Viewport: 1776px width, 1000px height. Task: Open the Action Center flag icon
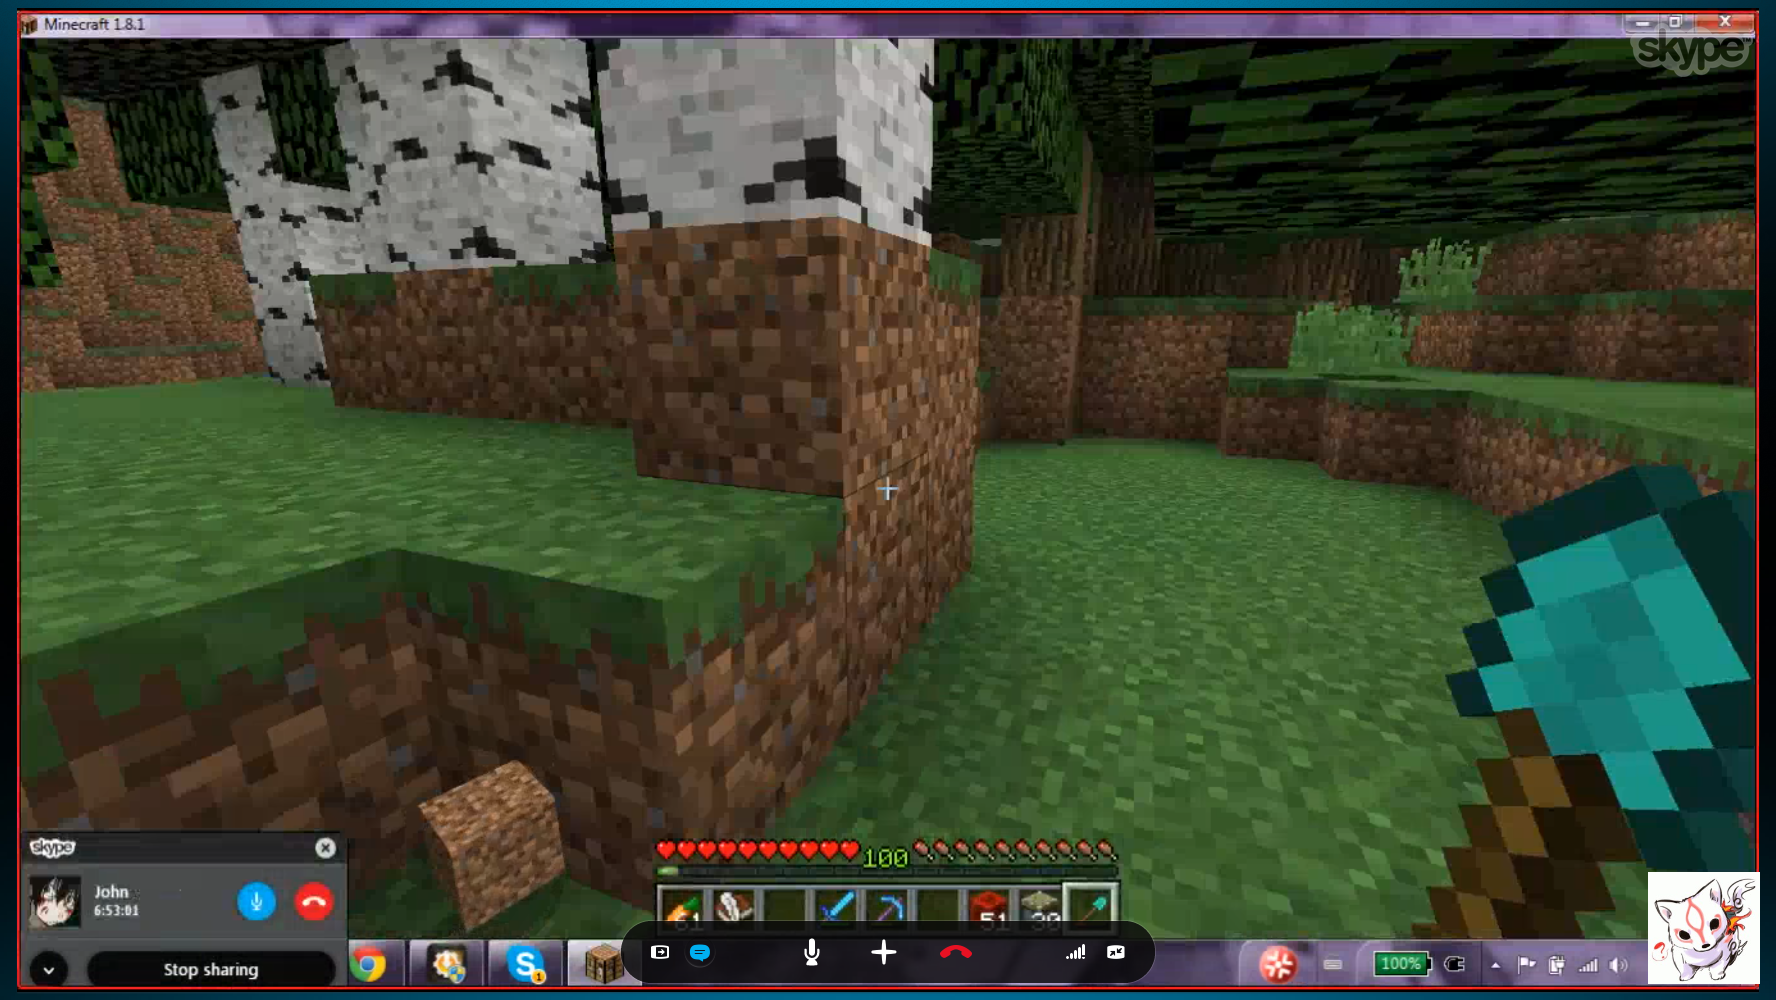click(x=1526, y=965)
